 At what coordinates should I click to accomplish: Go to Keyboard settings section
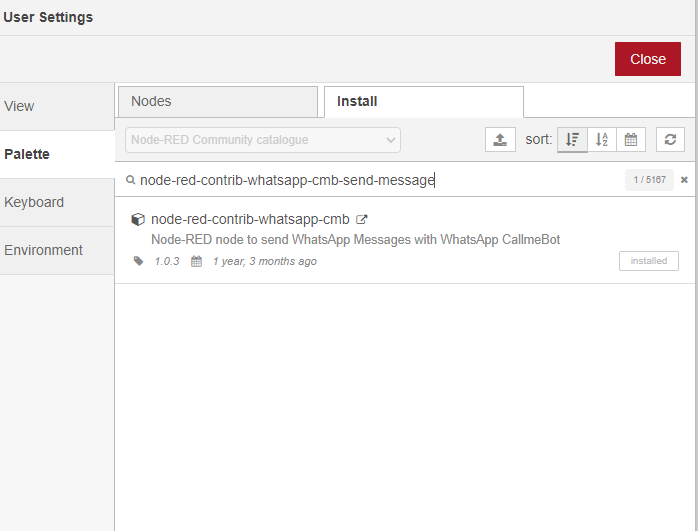(57, 203)
